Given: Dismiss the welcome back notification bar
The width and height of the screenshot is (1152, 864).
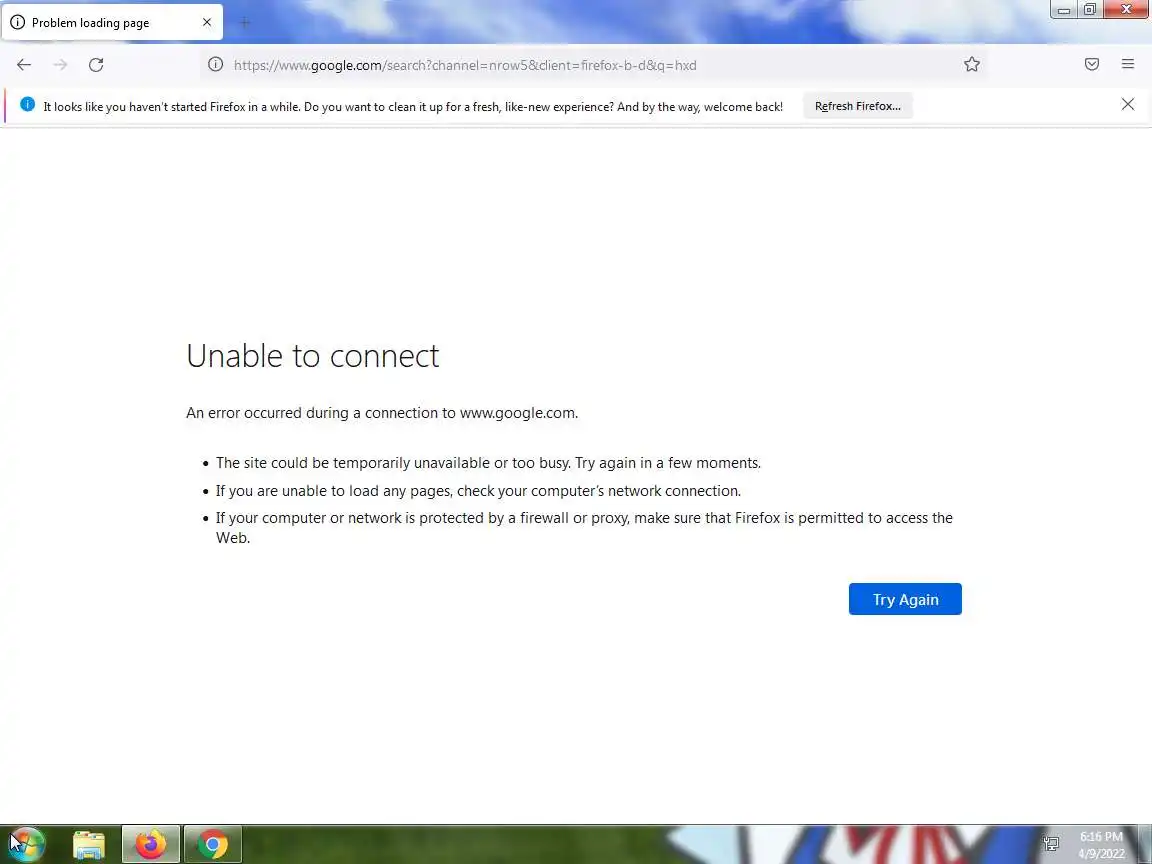Looking at the screenshot, I should pyautogui.click(x=1128, y=104).
